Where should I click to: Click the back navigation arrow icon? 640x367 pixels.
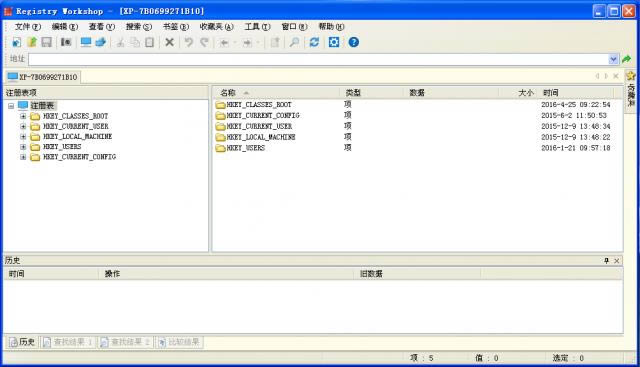[x=224, y=42]
